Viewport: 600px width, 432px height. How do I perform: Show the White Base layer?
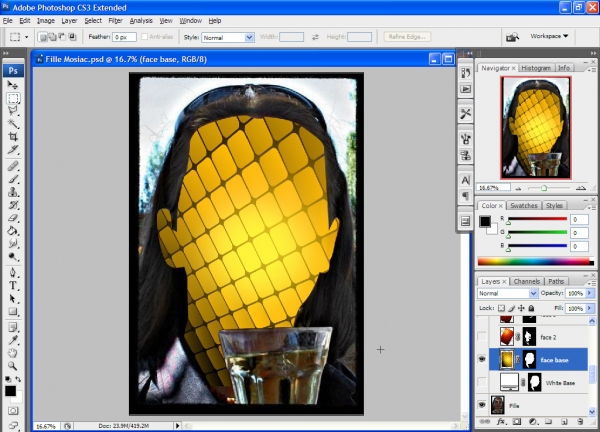tap(482, 382)
